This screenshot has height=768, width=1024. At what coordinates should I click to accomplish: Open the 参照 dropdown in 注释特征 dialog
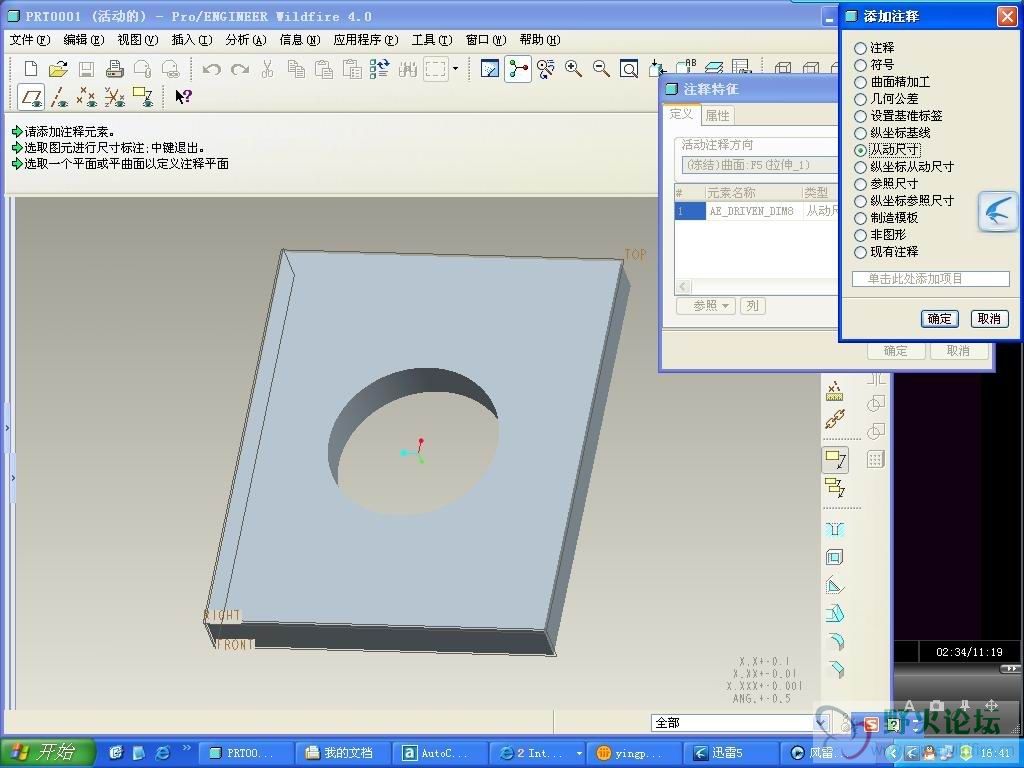[707, 306]
